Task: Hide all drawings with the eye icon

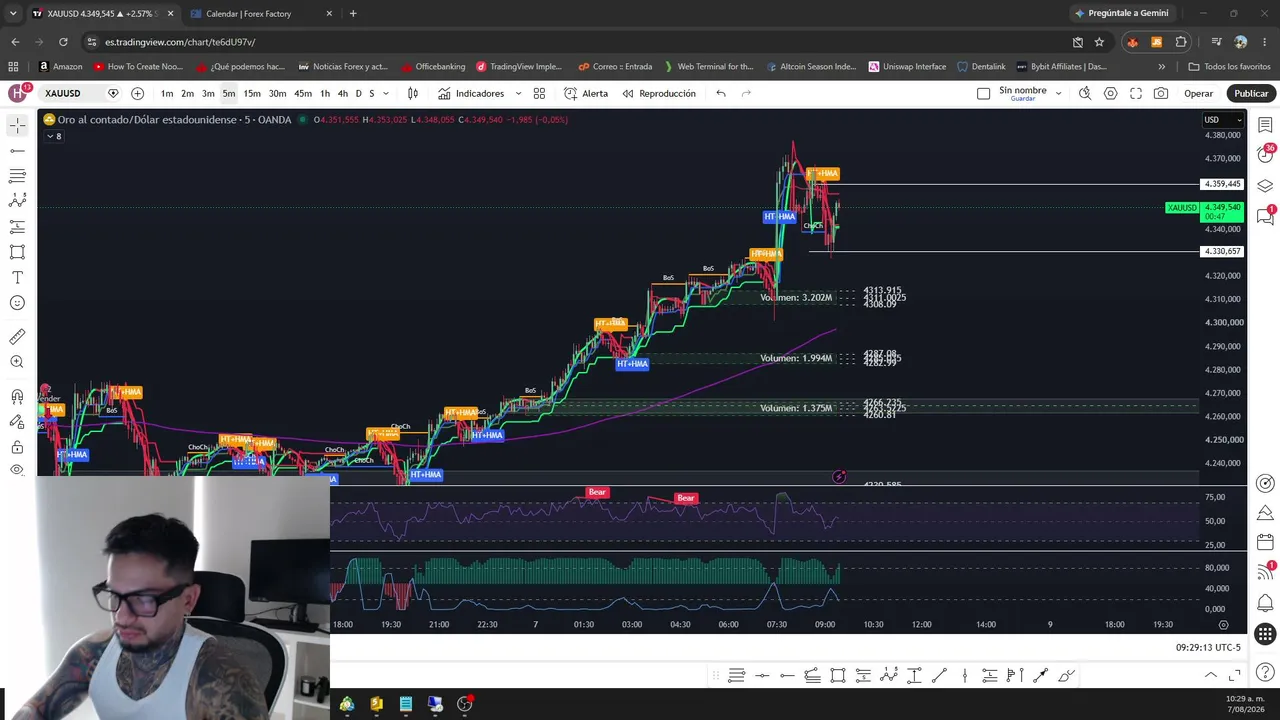Action: point(17,469)
